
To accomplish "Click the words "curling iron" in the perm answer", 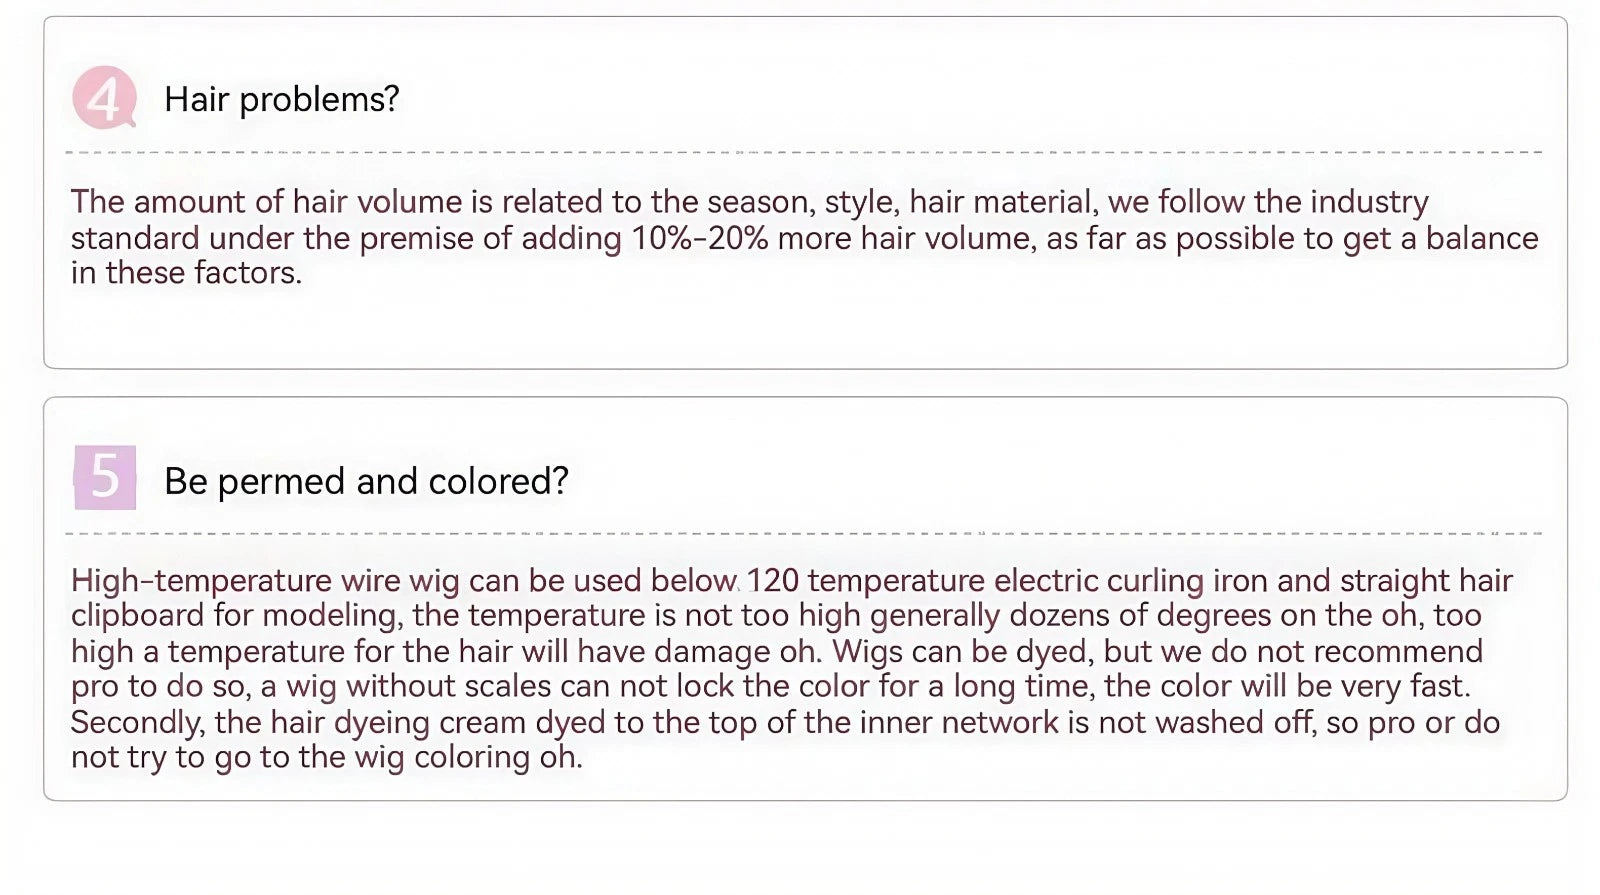I will tap(1139, 581).
